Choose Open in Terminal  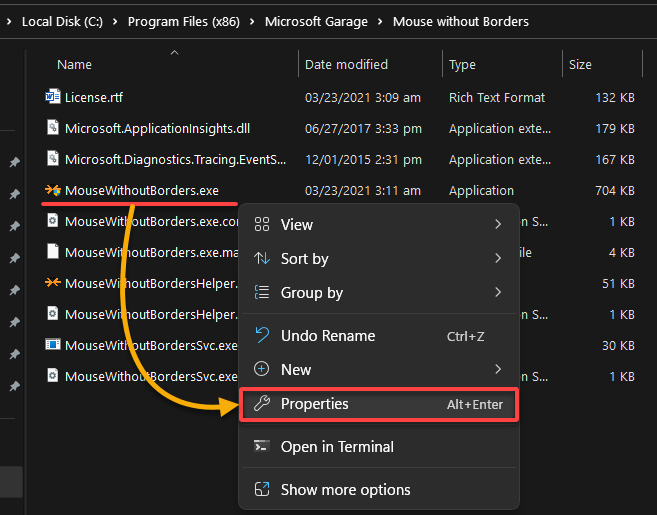[379, 446]
